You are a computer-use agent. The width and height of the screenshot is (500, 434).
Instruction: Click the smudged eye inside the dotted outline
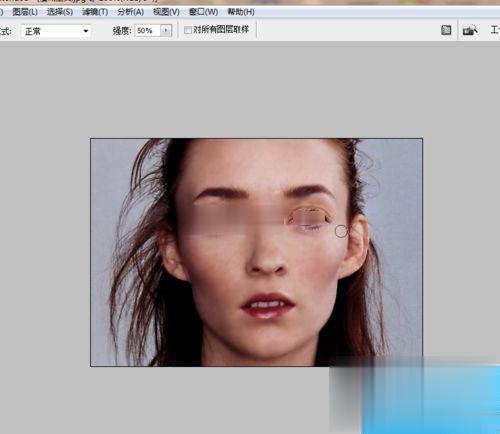[308, 218]
